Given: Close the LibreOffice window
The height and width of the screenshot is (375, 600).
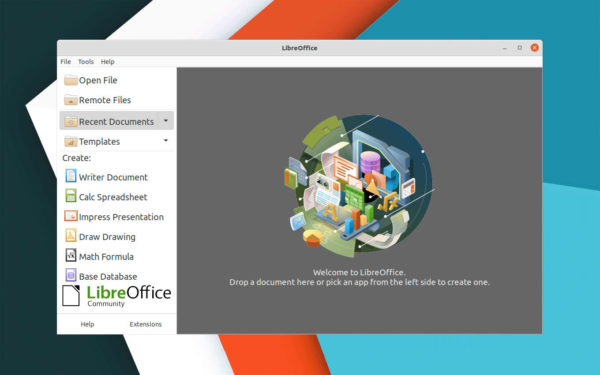Looking at the screenshot, I should [x=535, y=48].
